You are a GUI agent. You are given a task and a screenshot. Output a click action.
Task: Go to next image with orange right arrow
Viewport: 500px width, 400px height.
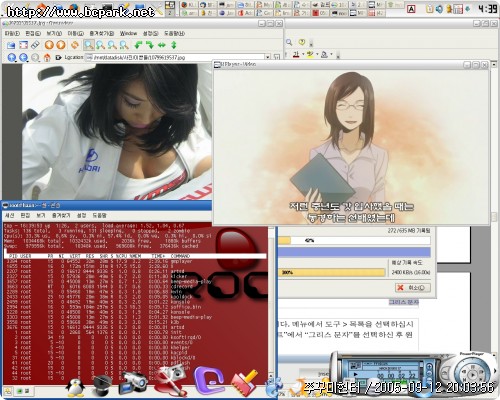[x=61, y=45]
